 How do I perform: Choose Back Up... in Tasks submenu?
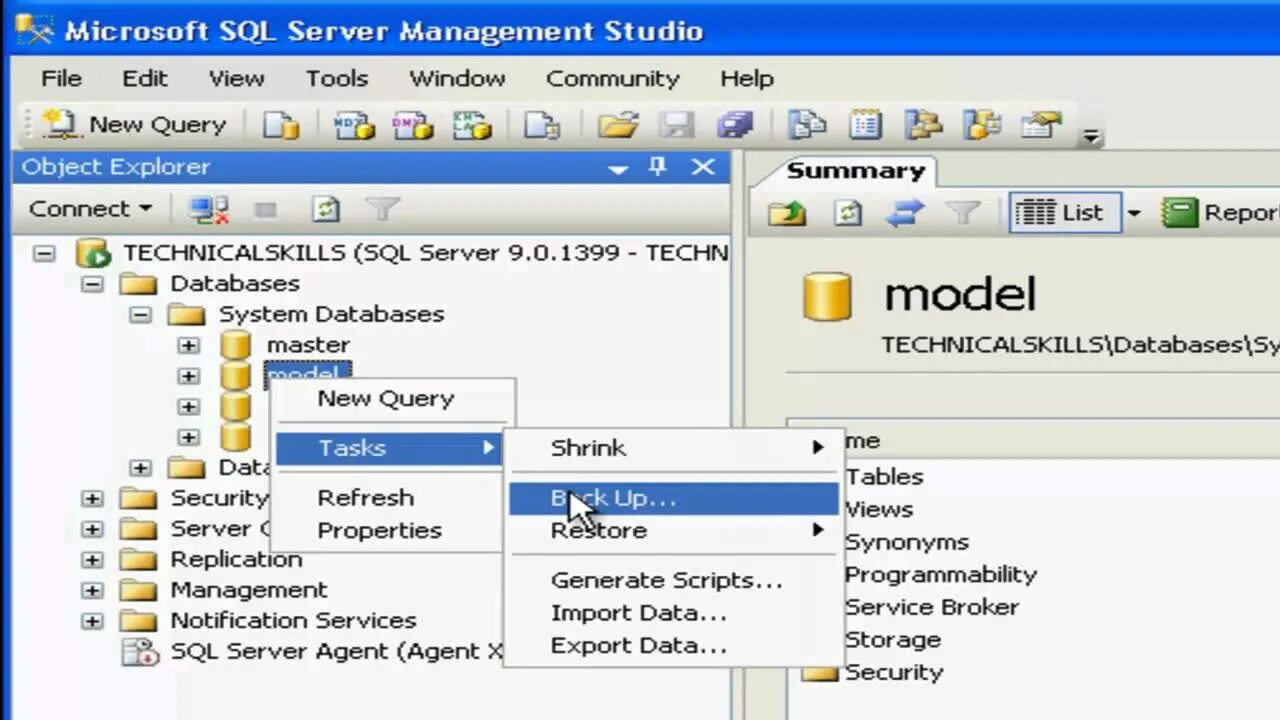(673, 498)
